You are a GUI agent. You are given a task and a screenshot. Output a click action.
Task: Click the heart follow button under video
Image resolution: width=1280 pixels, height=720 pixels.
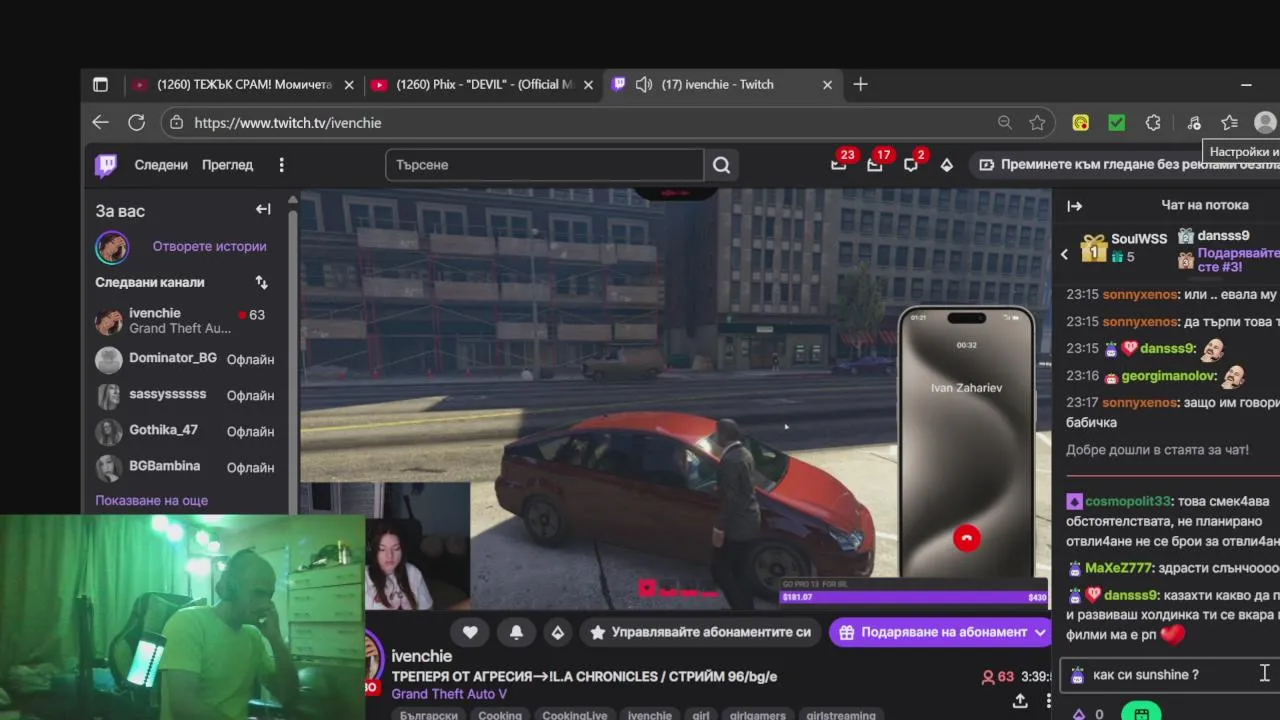pyautogui.click(x=470, y=632)
